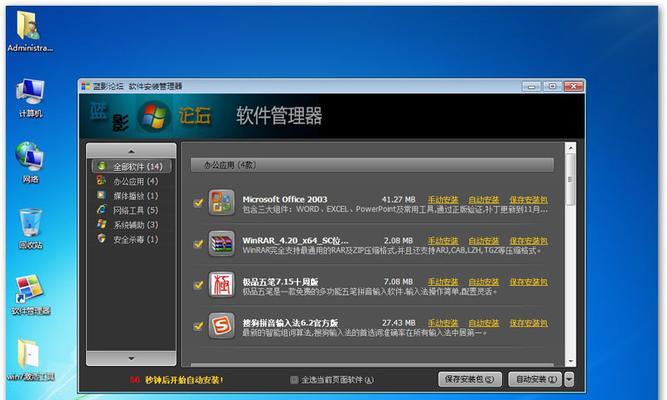Click the 搜狗拼音输入法6.2官方版 title text
The height and width of the screenshot is (400, 667).
(290, 323)
